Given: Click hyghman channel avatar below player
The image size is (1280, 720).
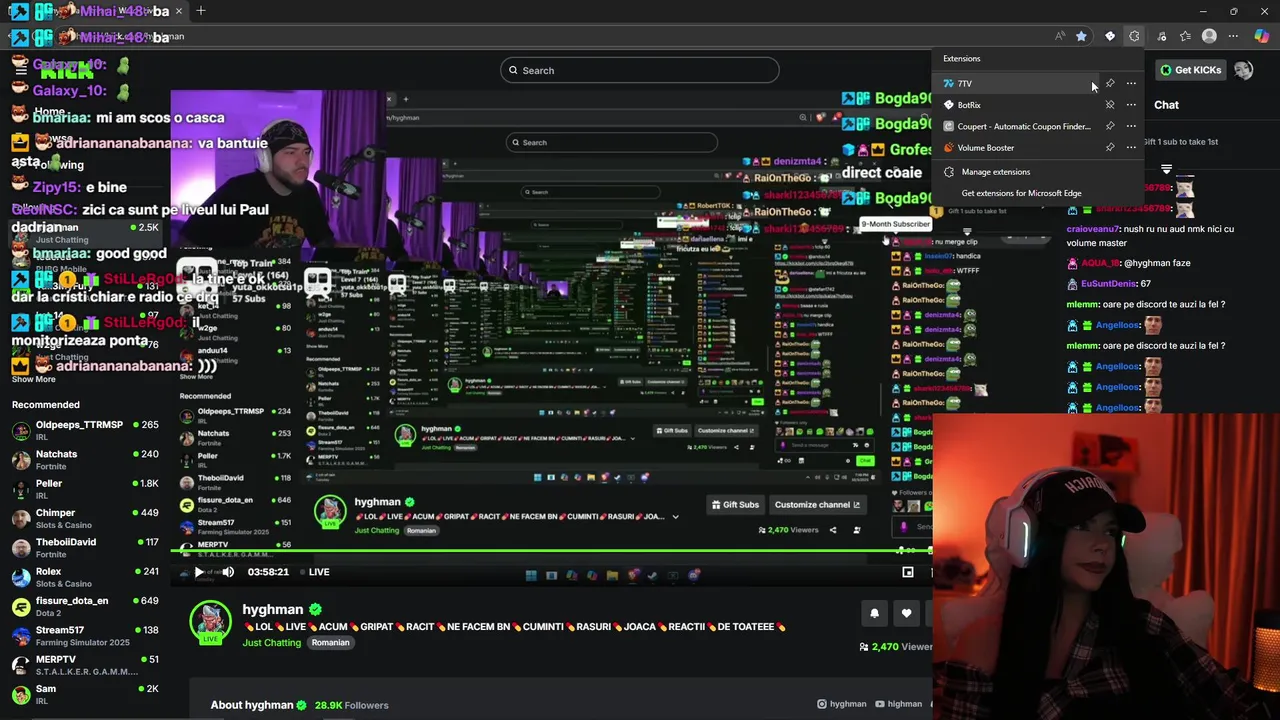Looking at the screenshot, I should pos(211,622).
